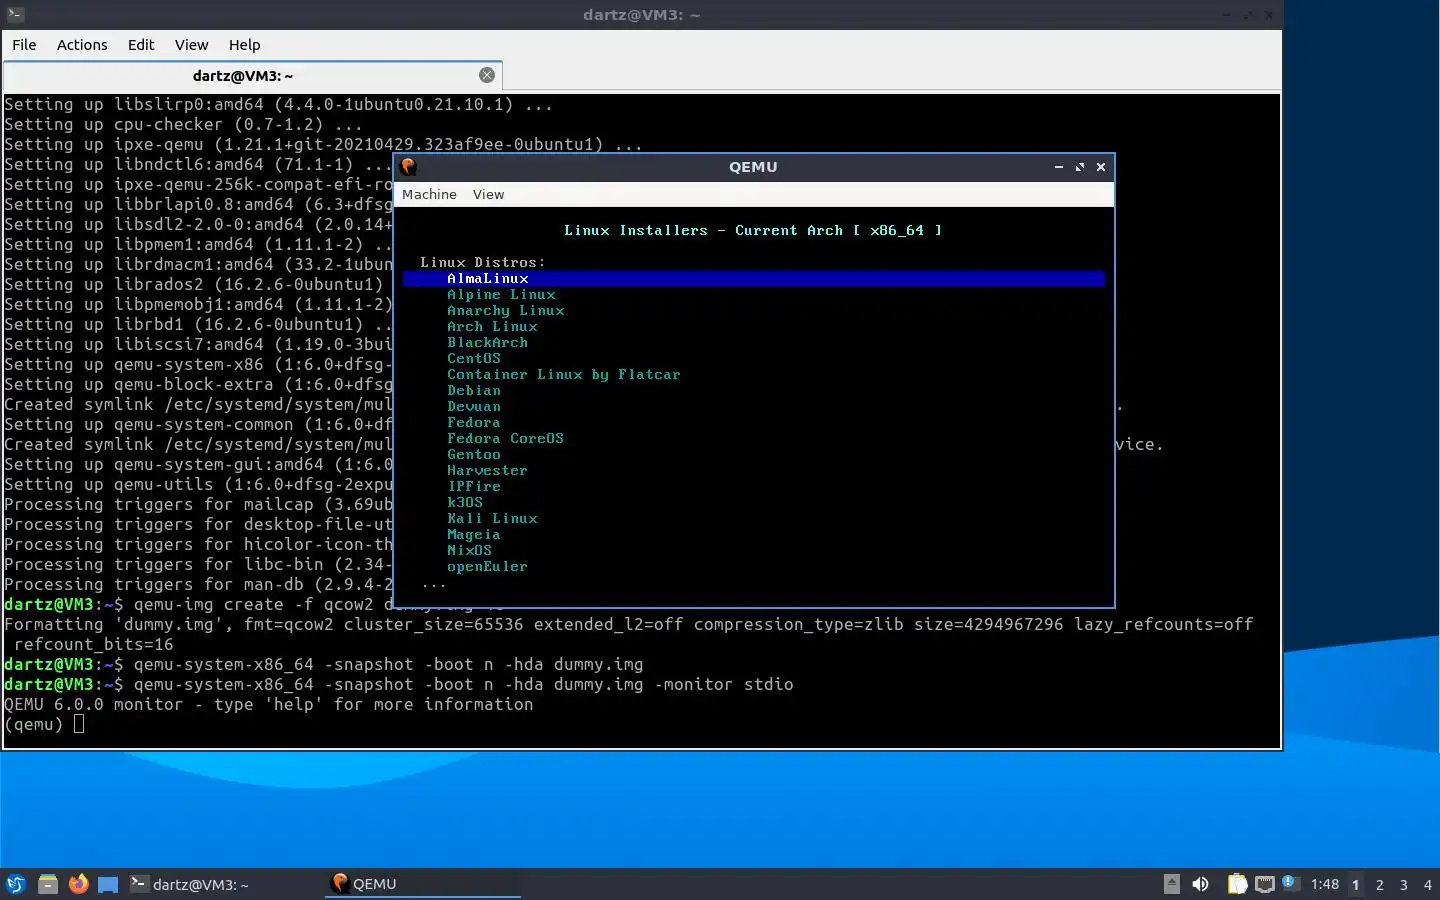1440x900 pixels.
Task: Click the (qemu) monitor prompt in terminal
Action: [x=34, y=724]
